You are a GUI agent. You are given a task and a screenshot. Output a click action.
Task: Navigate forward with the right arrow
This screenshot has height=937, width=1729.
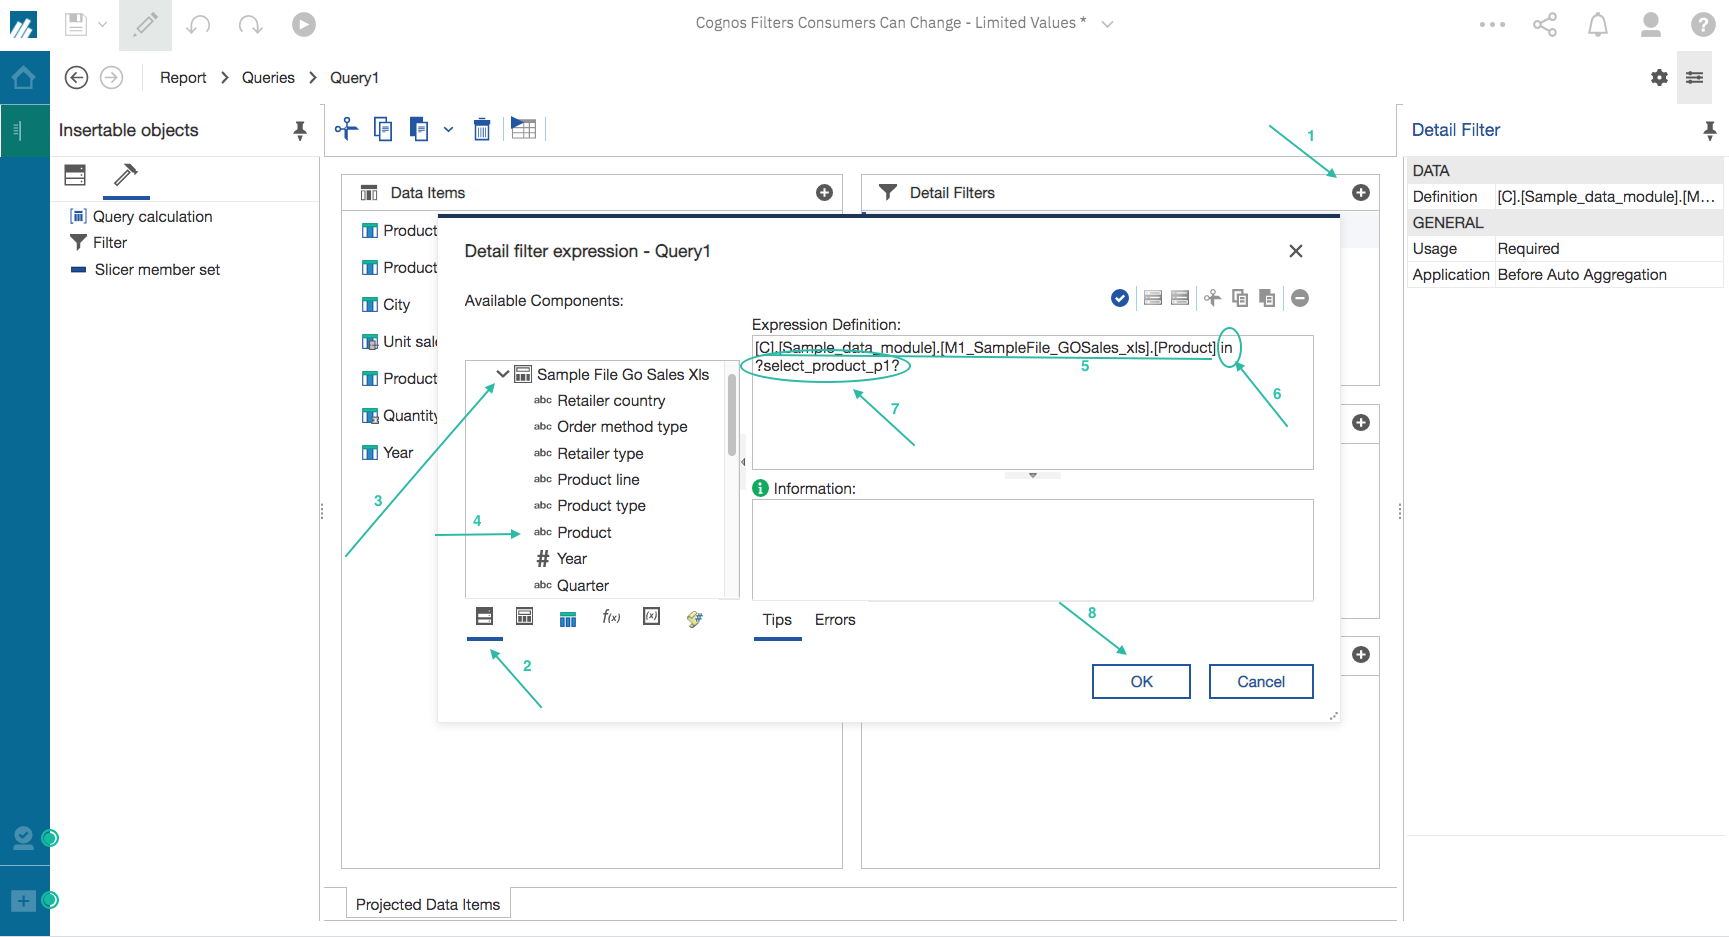tap(112, 77)
